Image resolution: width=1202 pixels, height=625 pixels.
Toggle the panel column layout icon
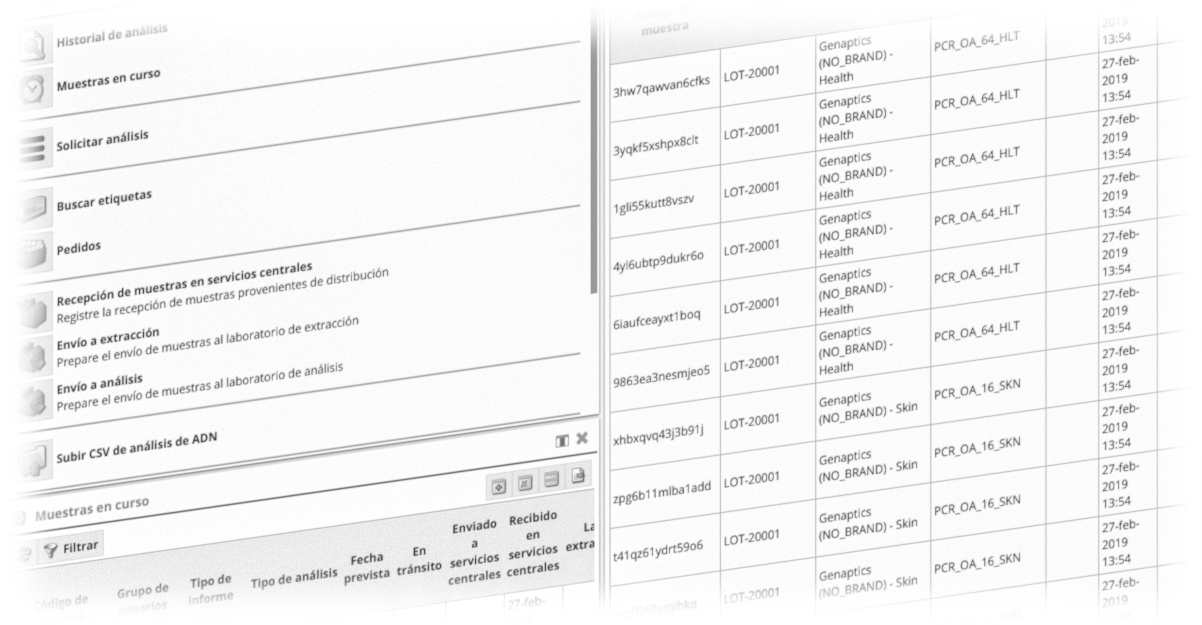click(563, 441)
